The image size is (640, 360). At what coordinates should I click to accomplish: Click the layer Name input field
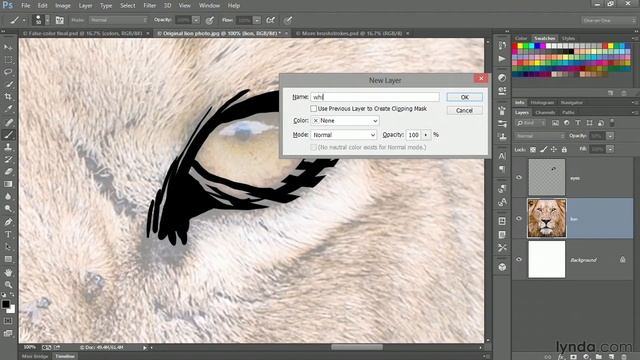pos(375,97)
